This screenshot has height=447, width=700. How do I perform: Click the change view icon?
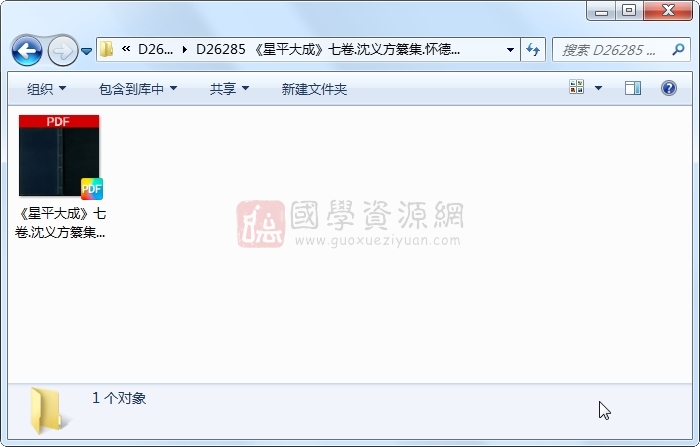[x=576, y=87]
